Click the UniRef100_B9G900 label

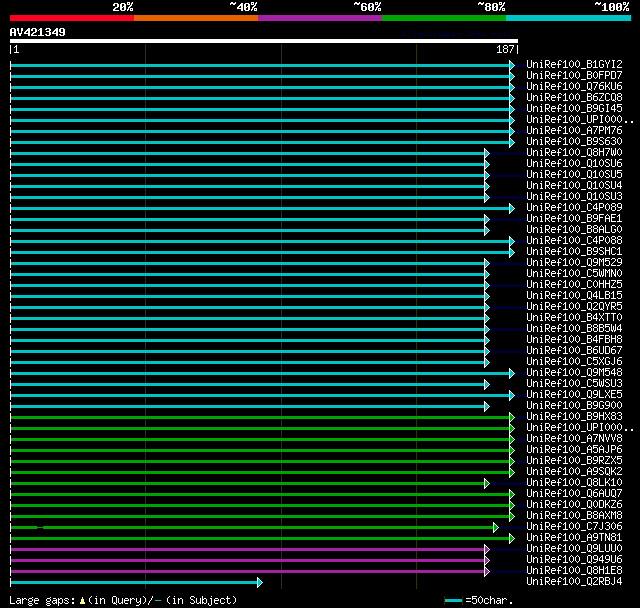coord(574,406)
